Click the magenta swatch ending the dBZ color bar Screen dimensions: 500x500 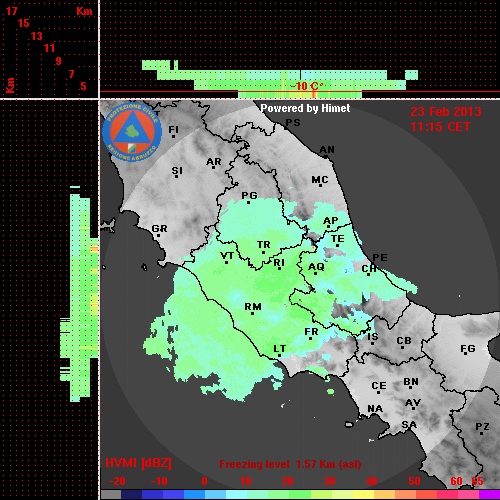click(489, 495)
